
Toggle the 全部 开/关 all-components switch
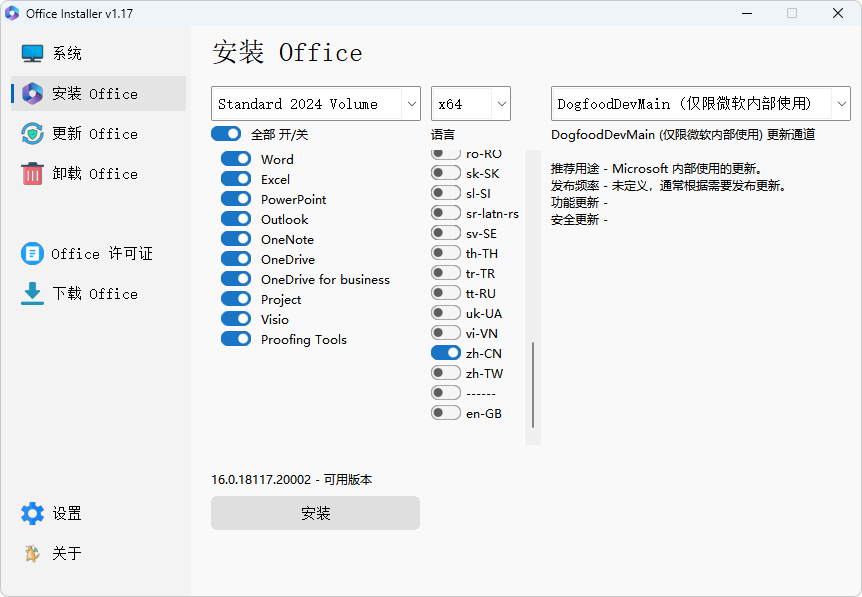coord(226,133)
